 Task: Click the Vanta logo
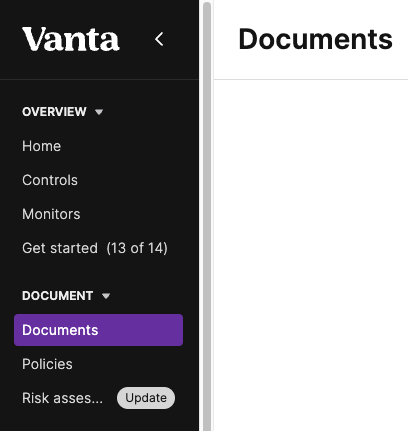[x=71, y=39]
